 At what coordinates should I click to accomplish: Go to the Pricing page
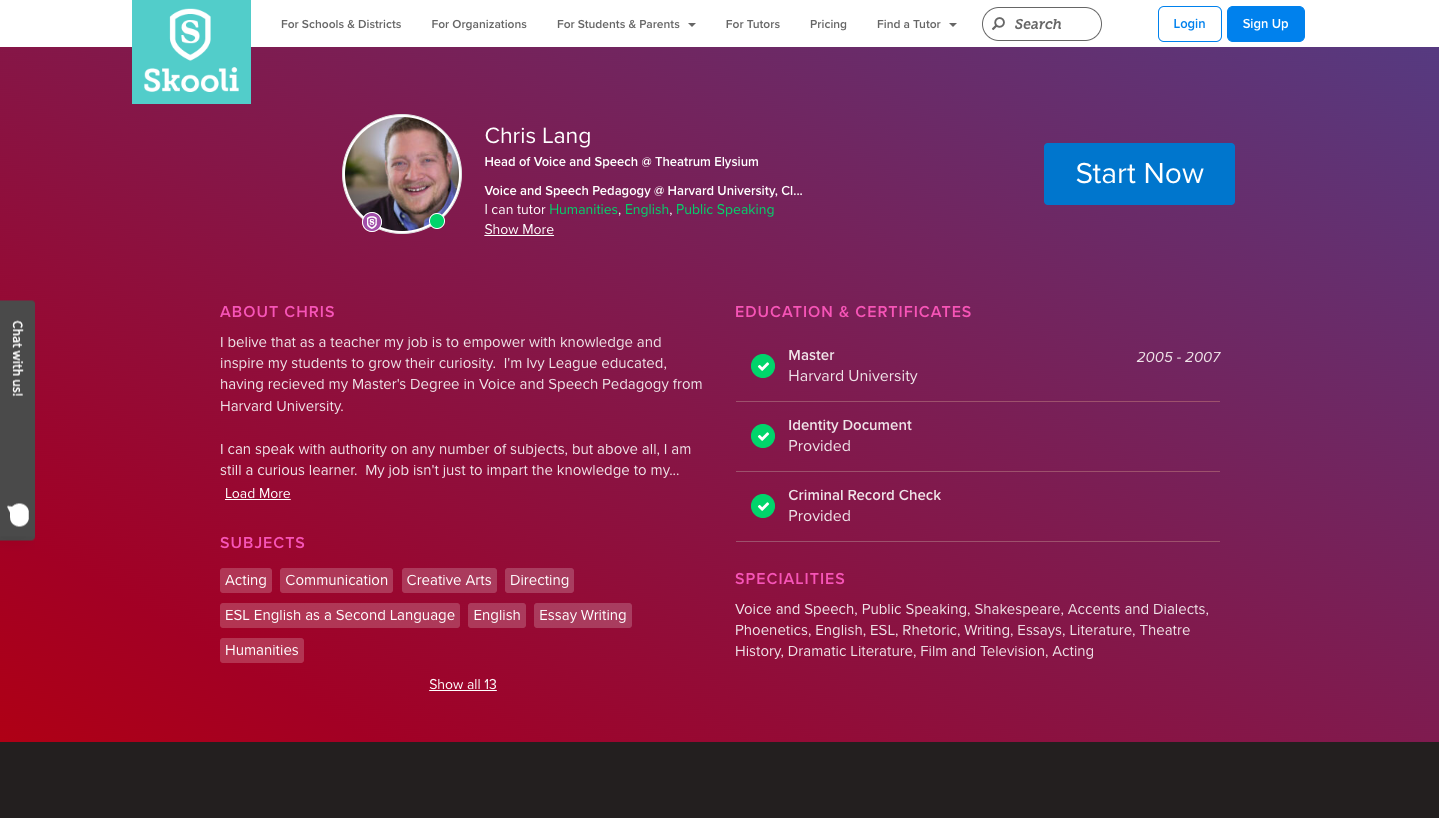[828, 24]
